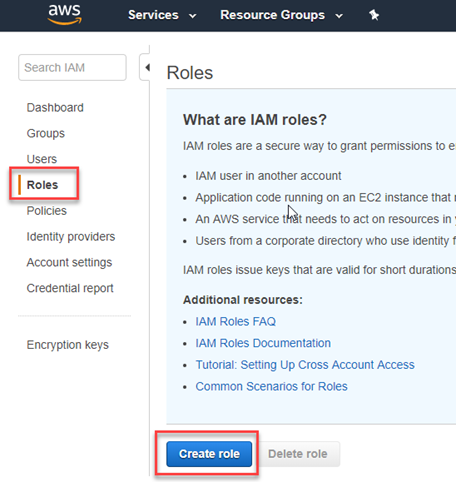
Task: Navigate to Identity providers
Action: 71,236
